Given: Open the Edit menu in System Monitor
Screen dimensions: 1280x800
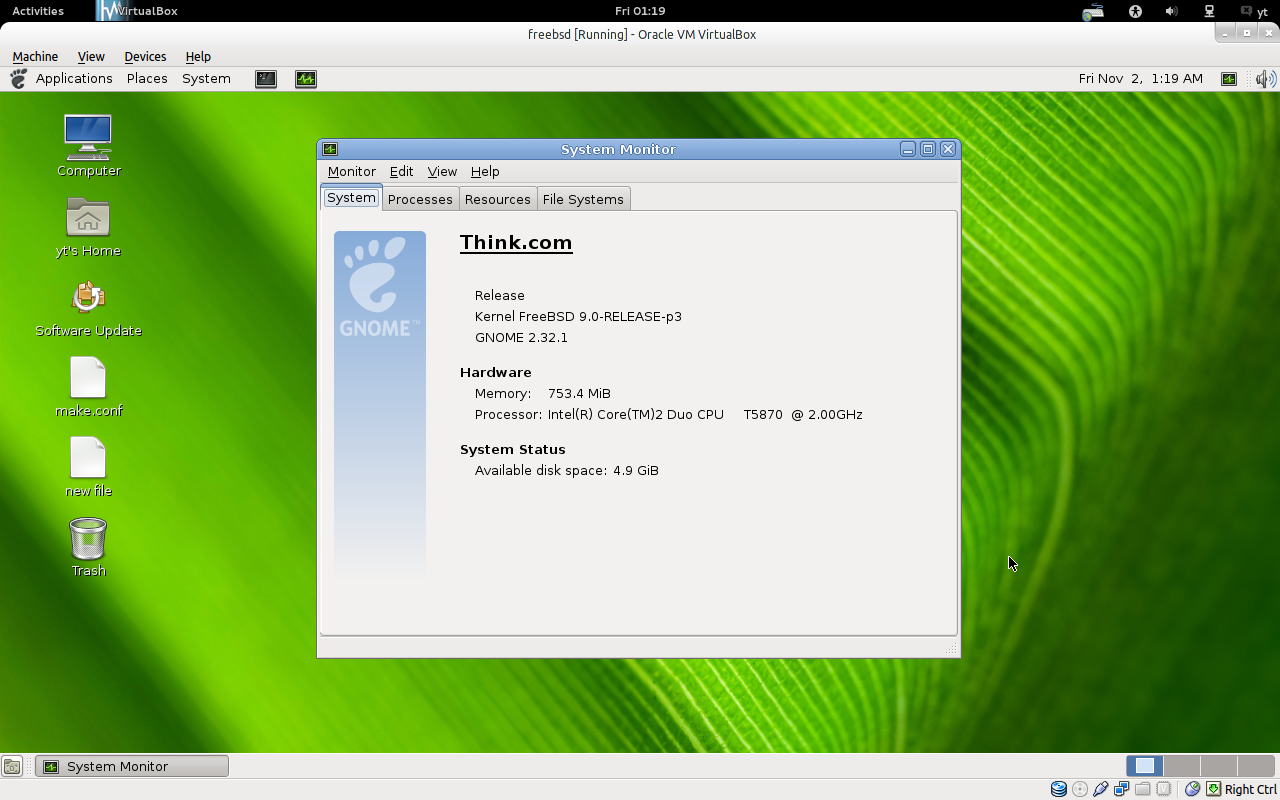Looking at the screenshot, I should pyautogui.click(x=401, y=172).
